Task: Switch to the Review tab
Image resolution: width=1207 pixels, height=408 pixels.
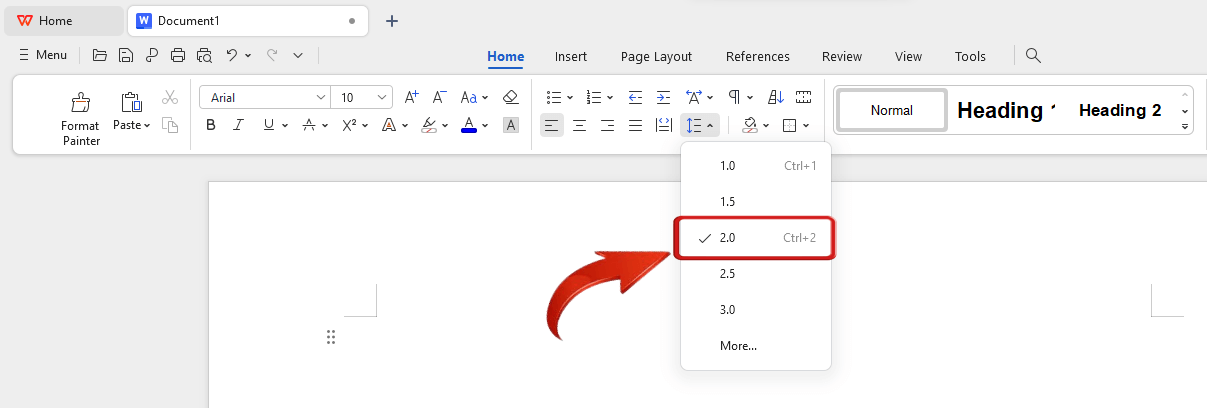Action: pyautogui.click(x=842, y=56)
